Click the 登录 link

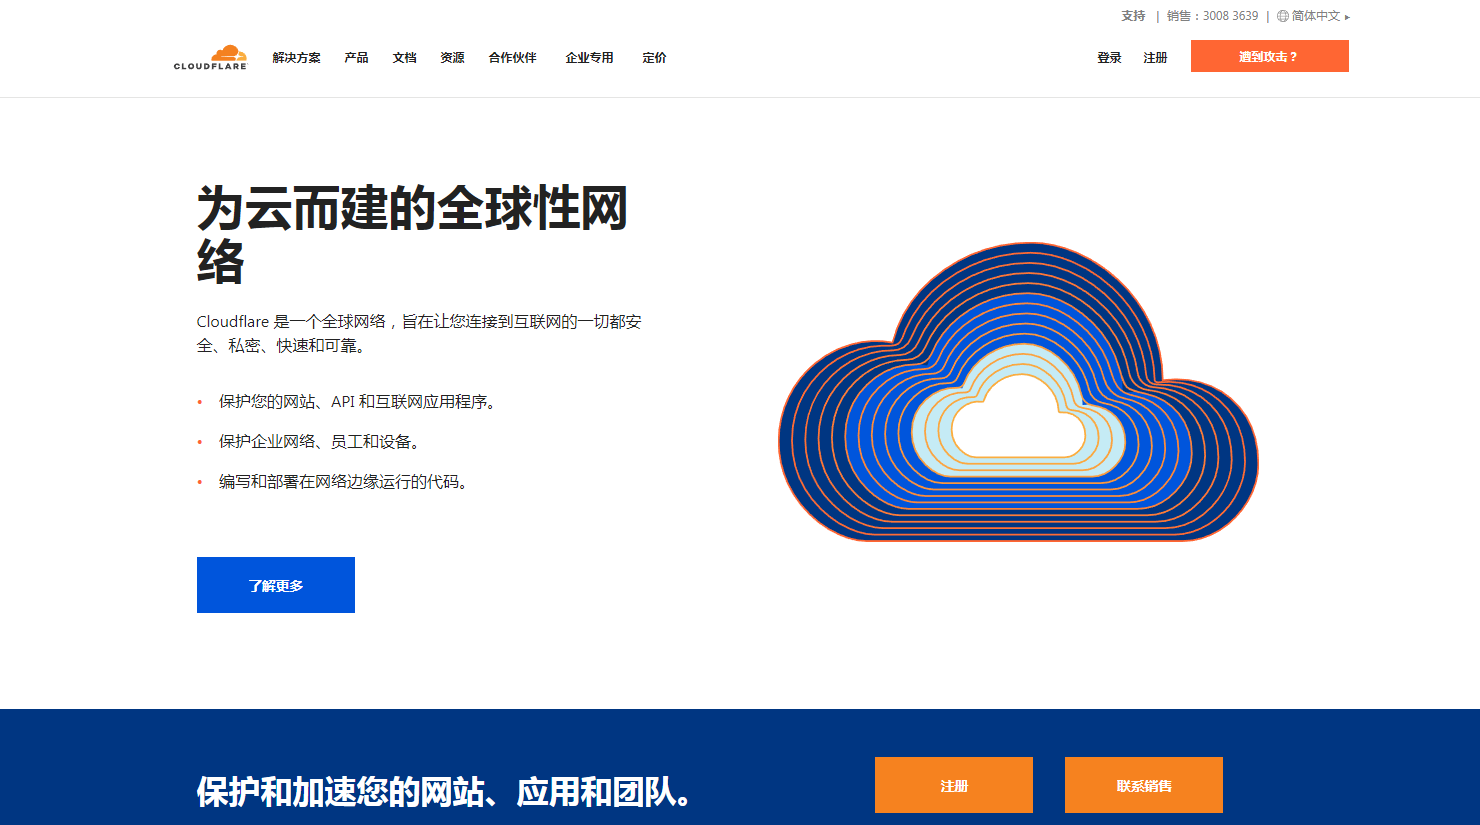point(1109,58)
